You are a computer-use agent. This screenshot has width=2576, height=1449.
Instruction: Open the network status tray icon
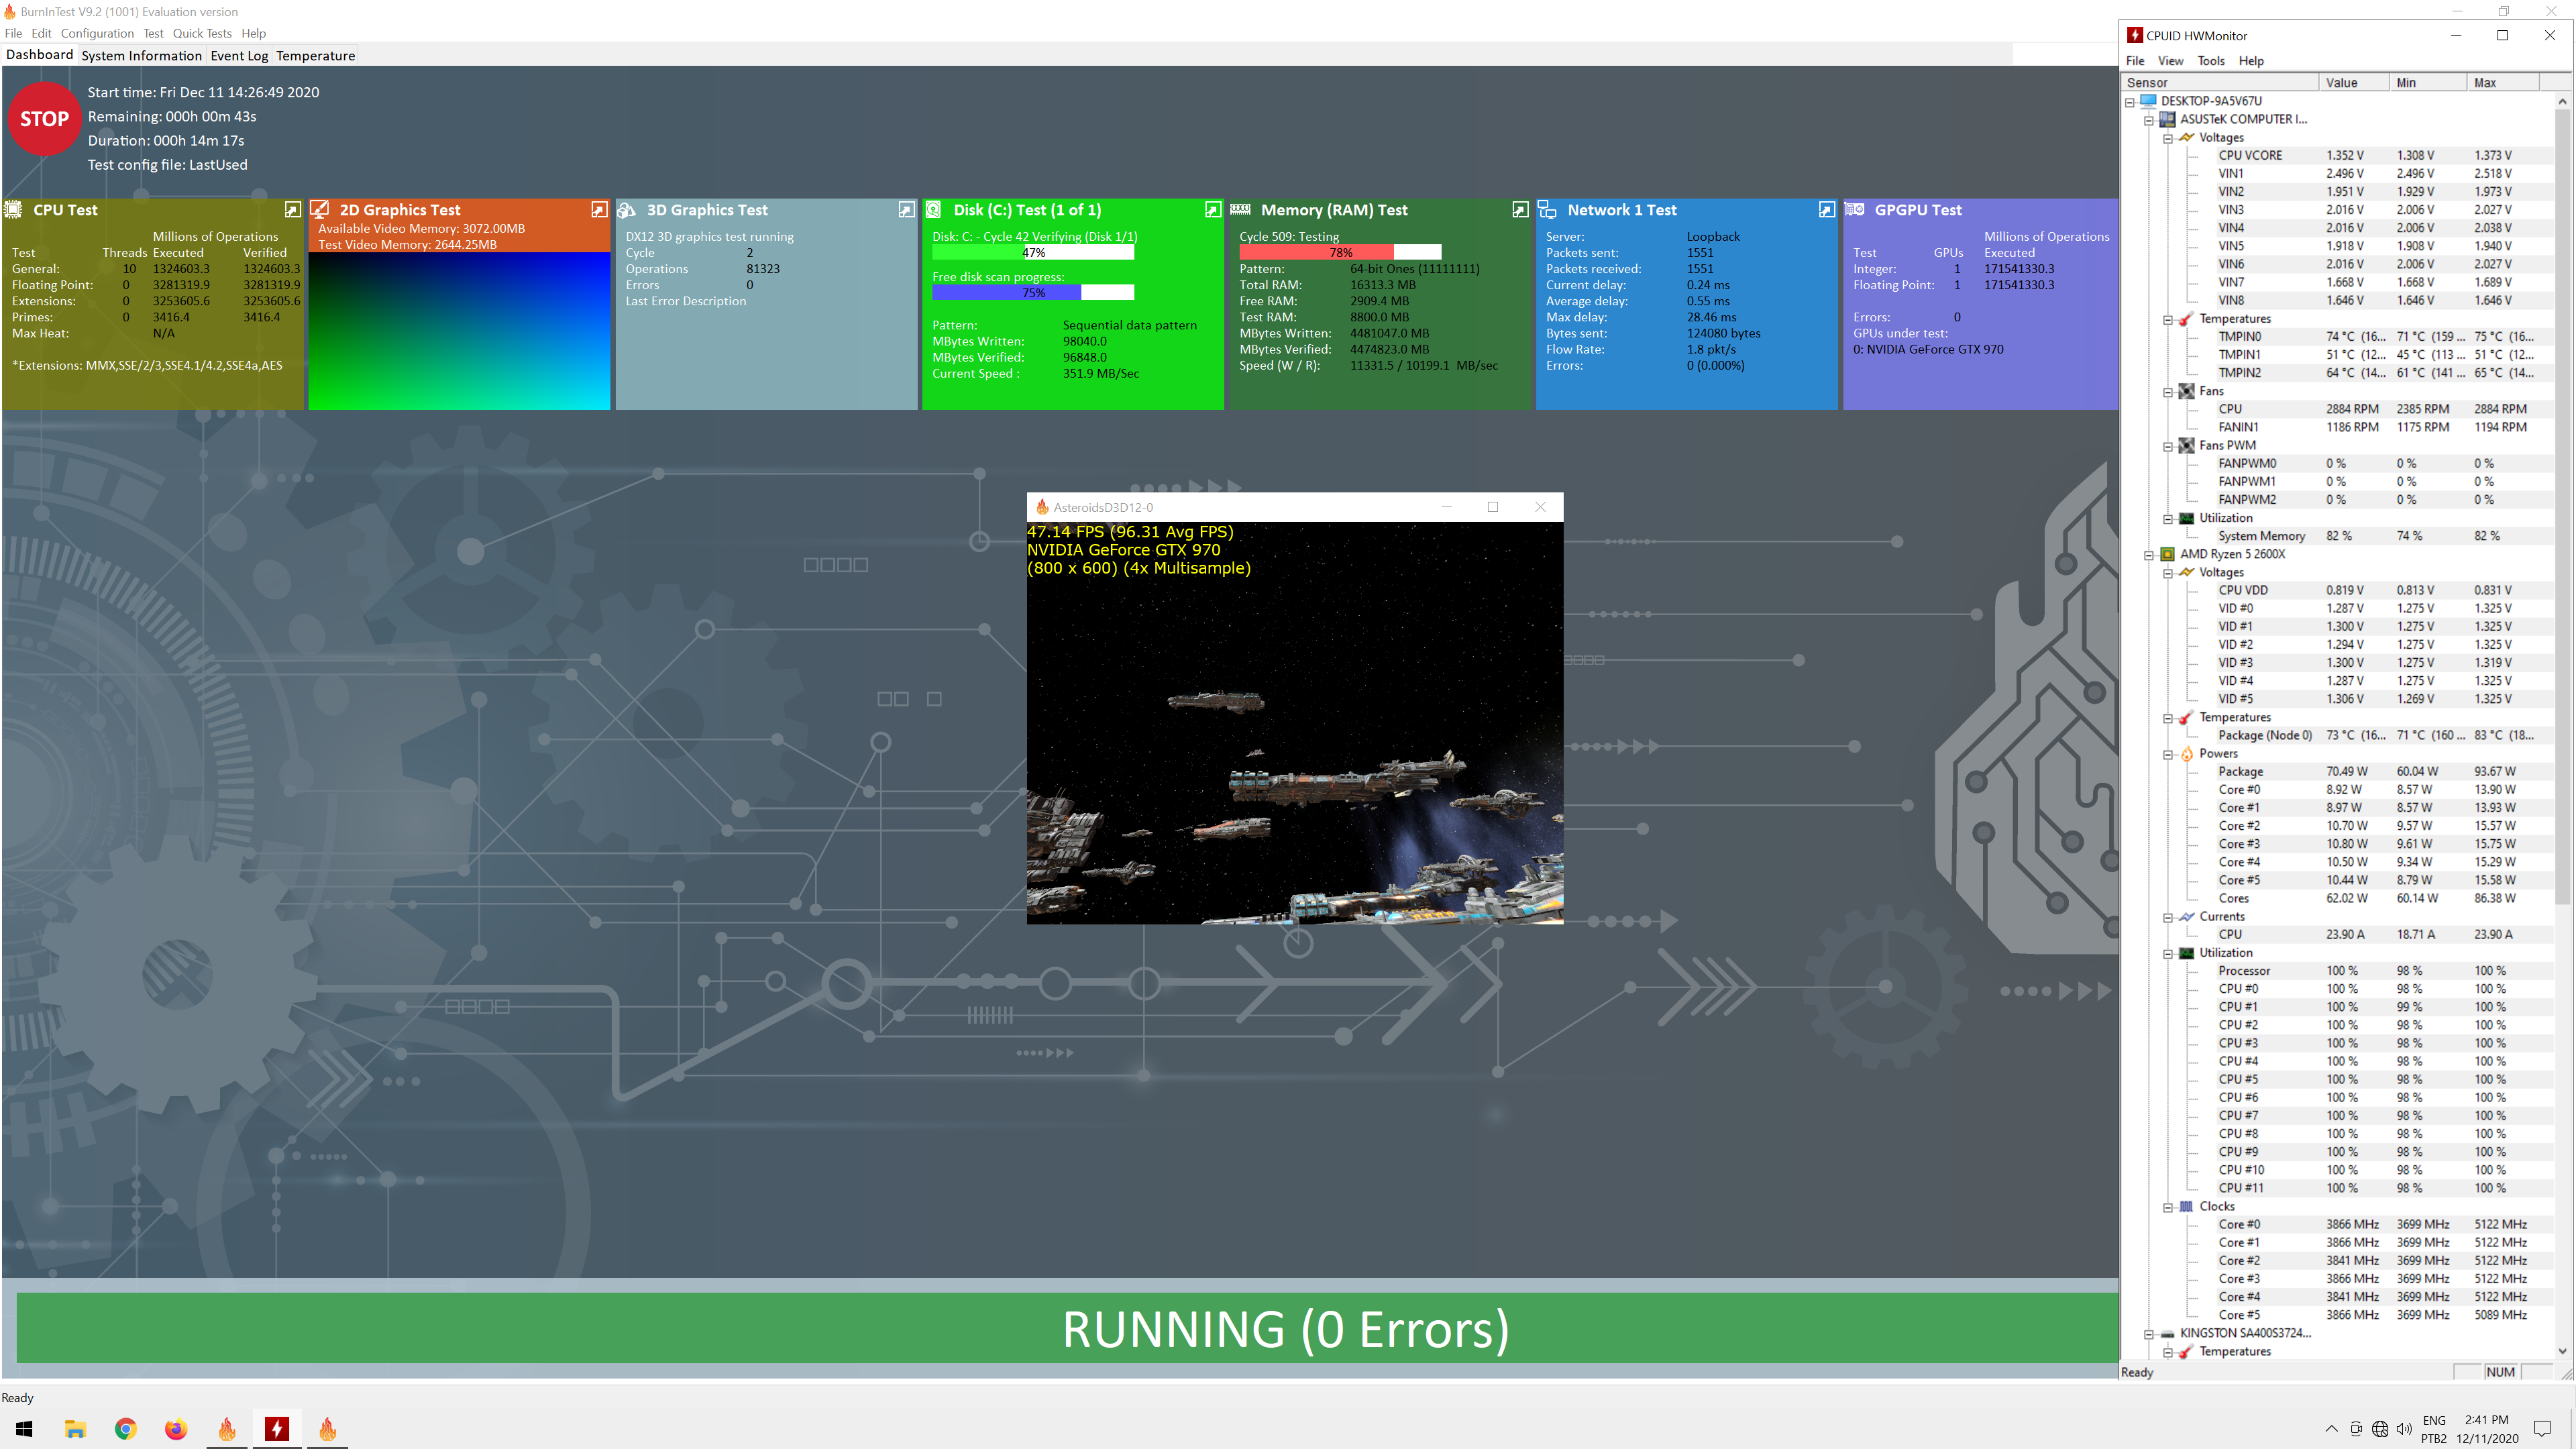[x=2380, y=1429]
